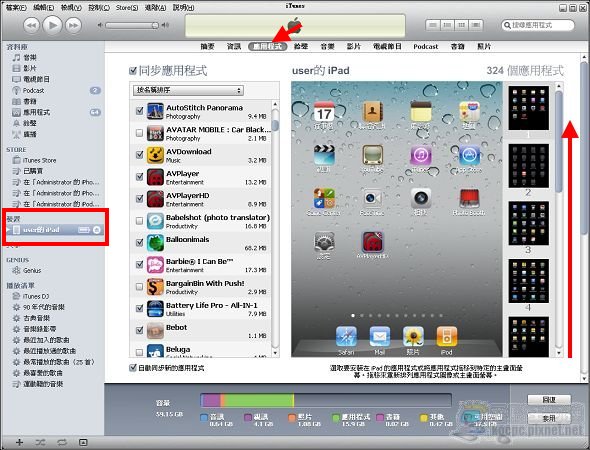This screenshot has height=450, width=590.
Task: Enable the Babelshot photo translator checkbox
Action: point(140,220)
